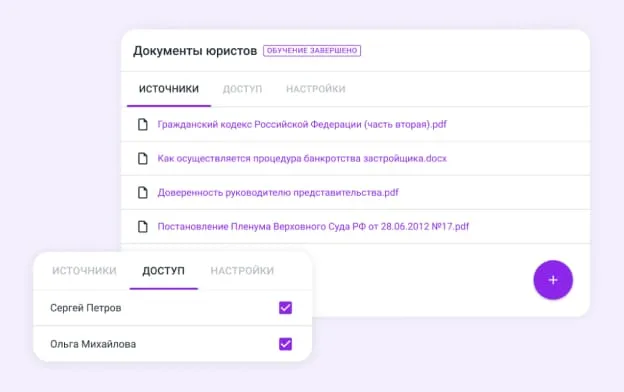The width and height of the screenshot is (624, 392).
Task: Open НАСТРОЙКИ tab in main card
Action: [x=316, y=89]
